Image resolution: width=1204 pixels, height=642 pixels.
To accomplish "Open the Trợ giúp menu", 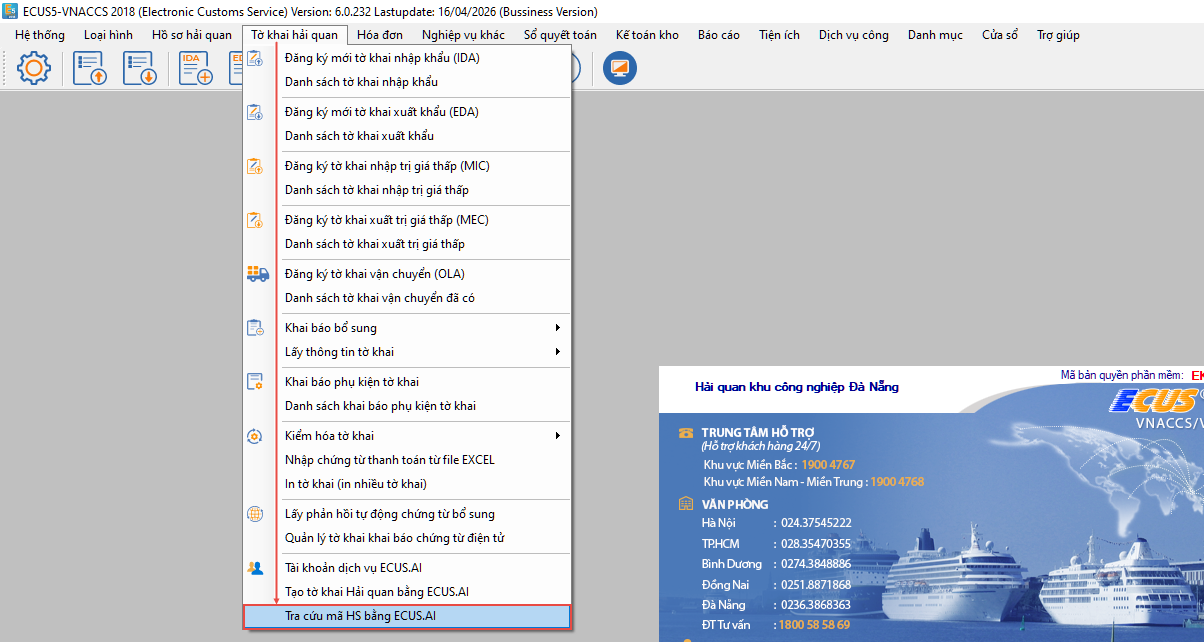I will click(1058, 35).
